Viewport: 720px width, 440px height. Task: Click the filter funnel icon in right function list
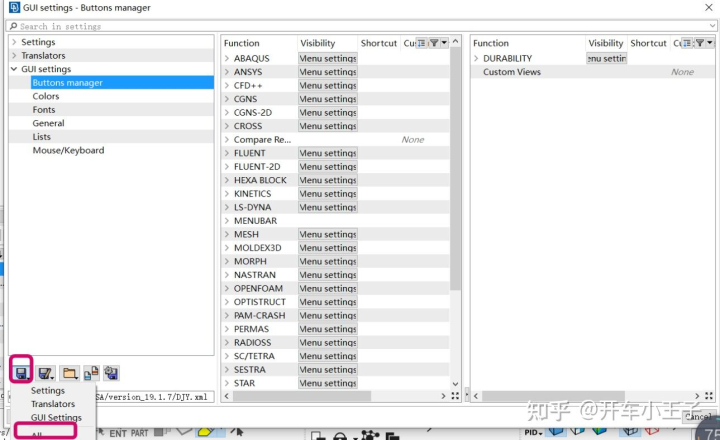click(x=700, y=43)
